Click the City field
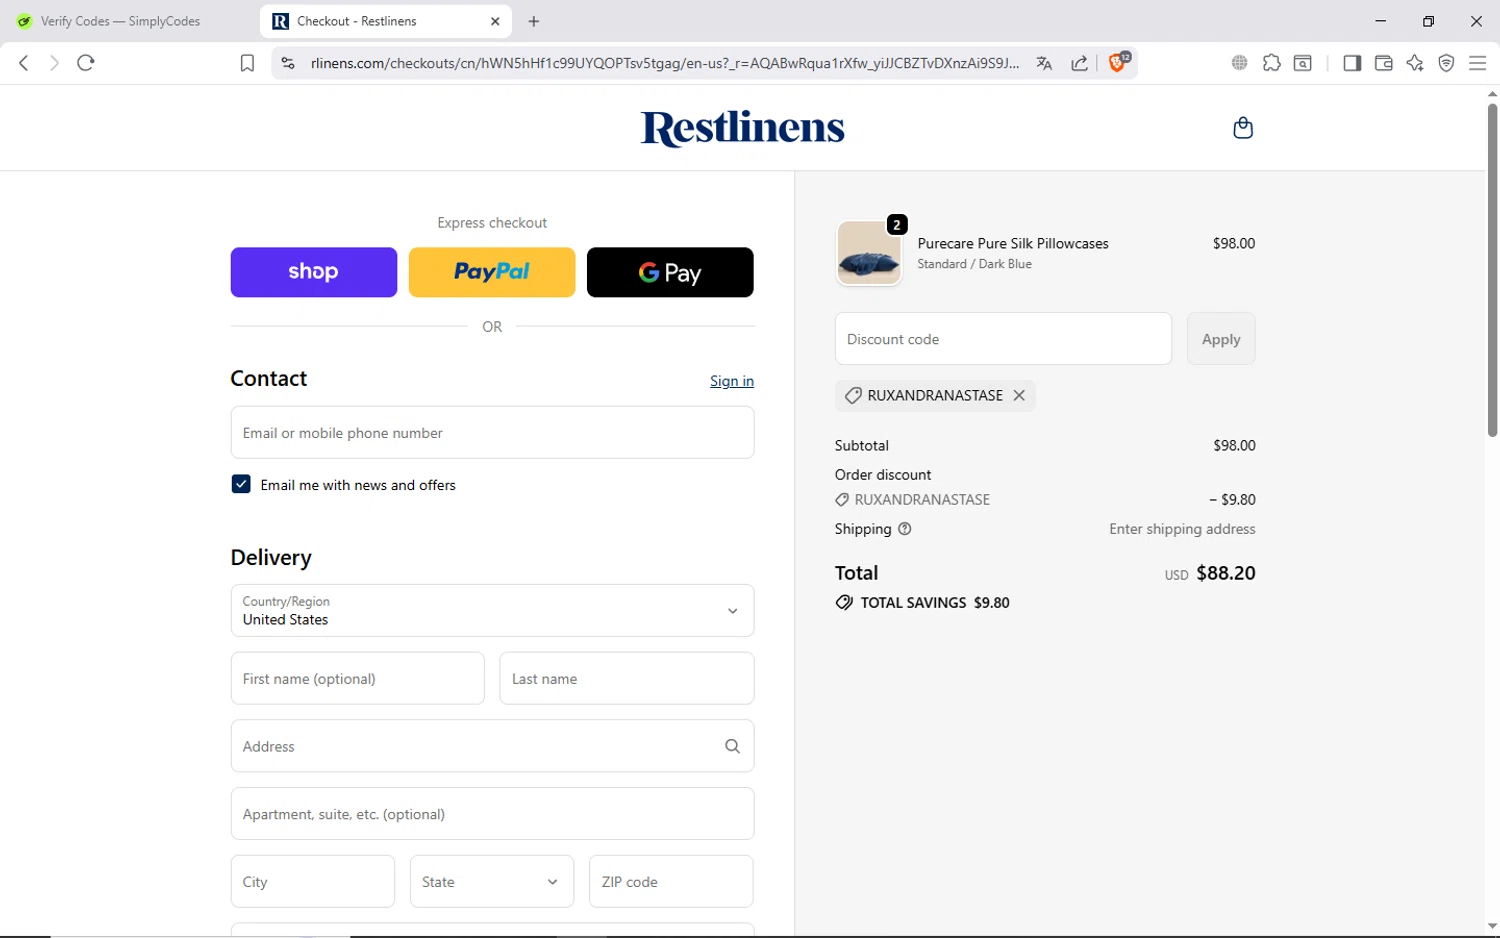 point(313,881)
